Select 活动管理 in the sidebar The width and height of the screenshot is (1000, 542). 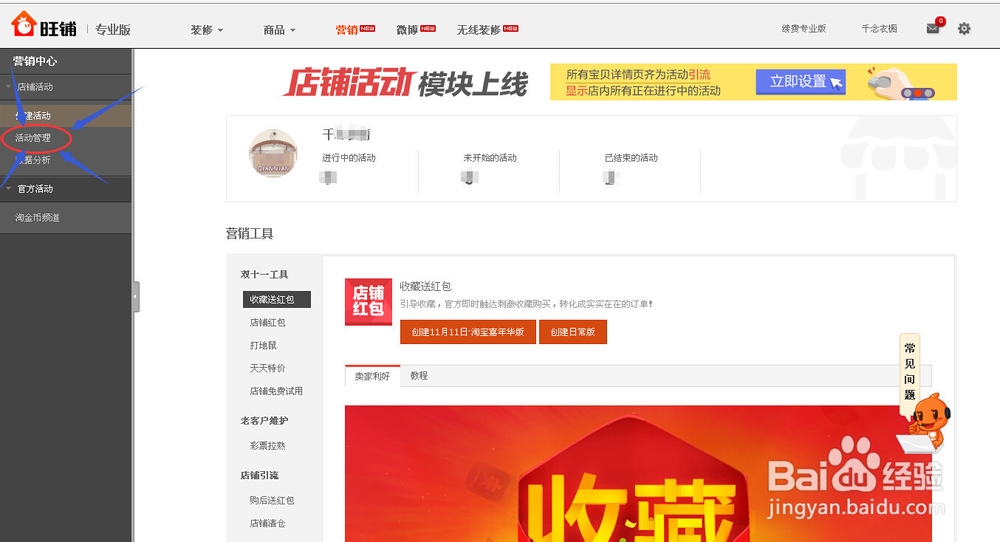[x=33, y=138]
